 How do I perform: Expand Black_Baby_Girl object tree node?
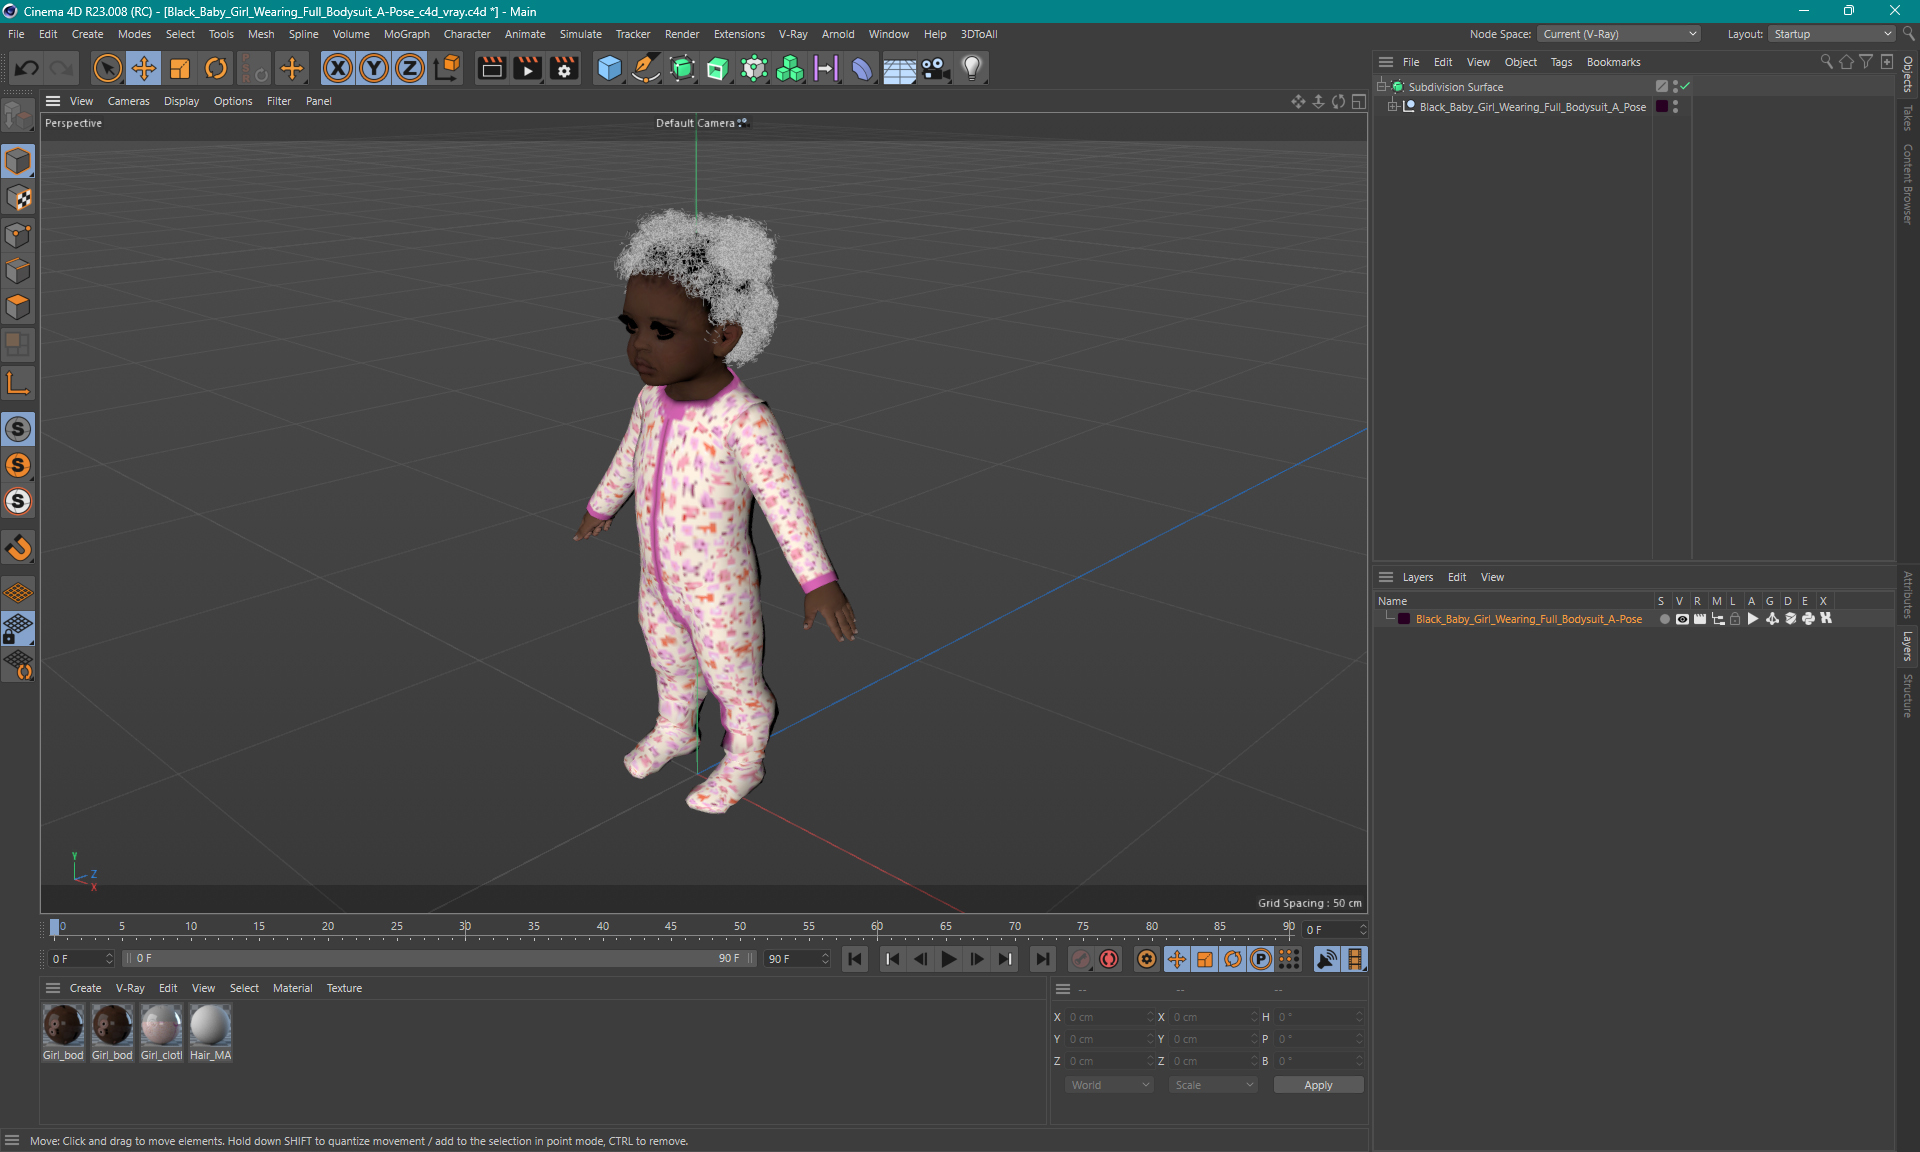(x=1392, y=107)
